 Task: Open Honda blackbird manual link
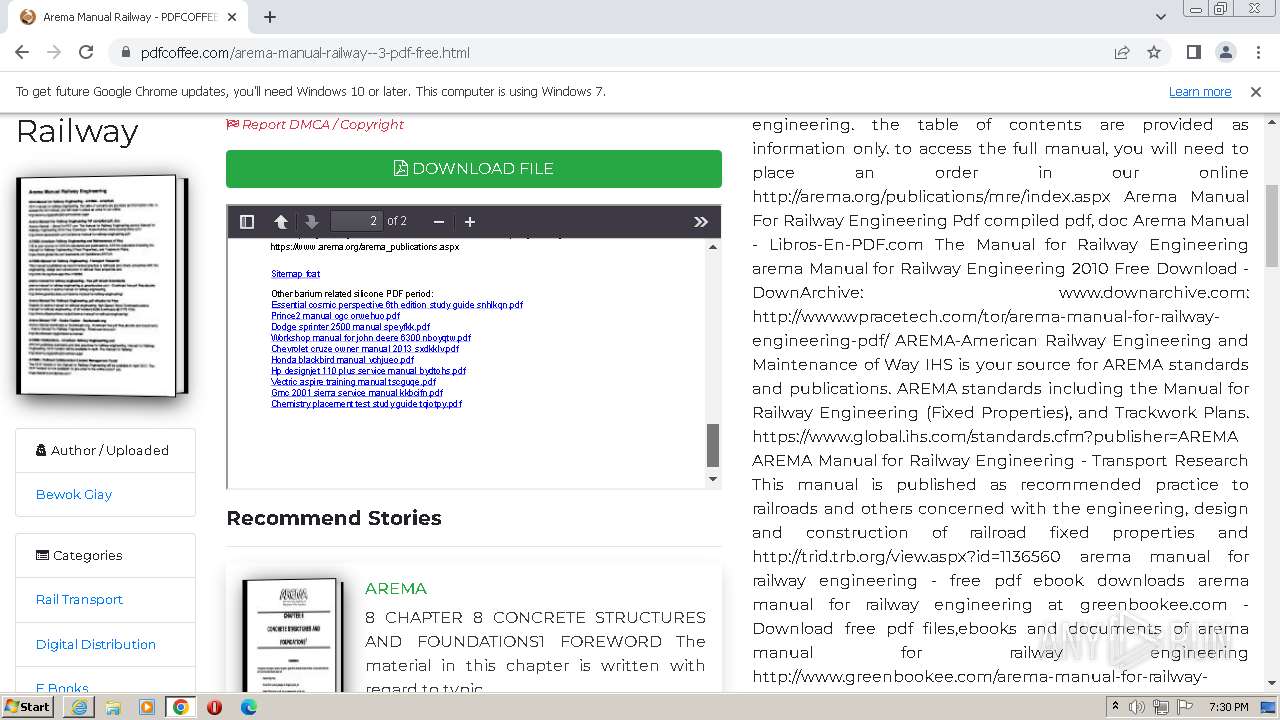(342, 360)
